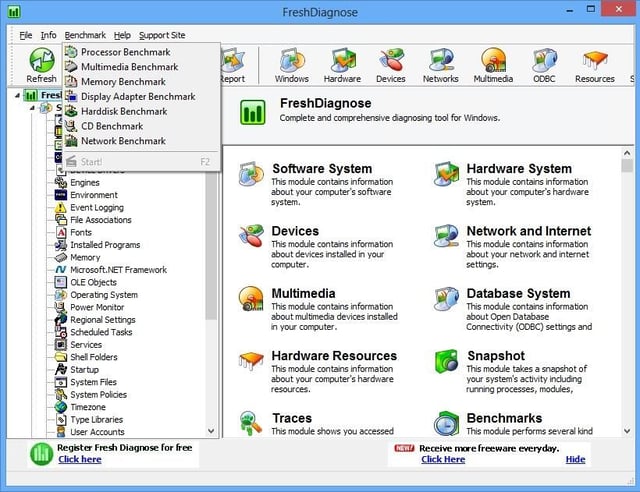Click the Refresh toolbar icon
The width and height of the screenshot is (640, 492).
(42, 65)
